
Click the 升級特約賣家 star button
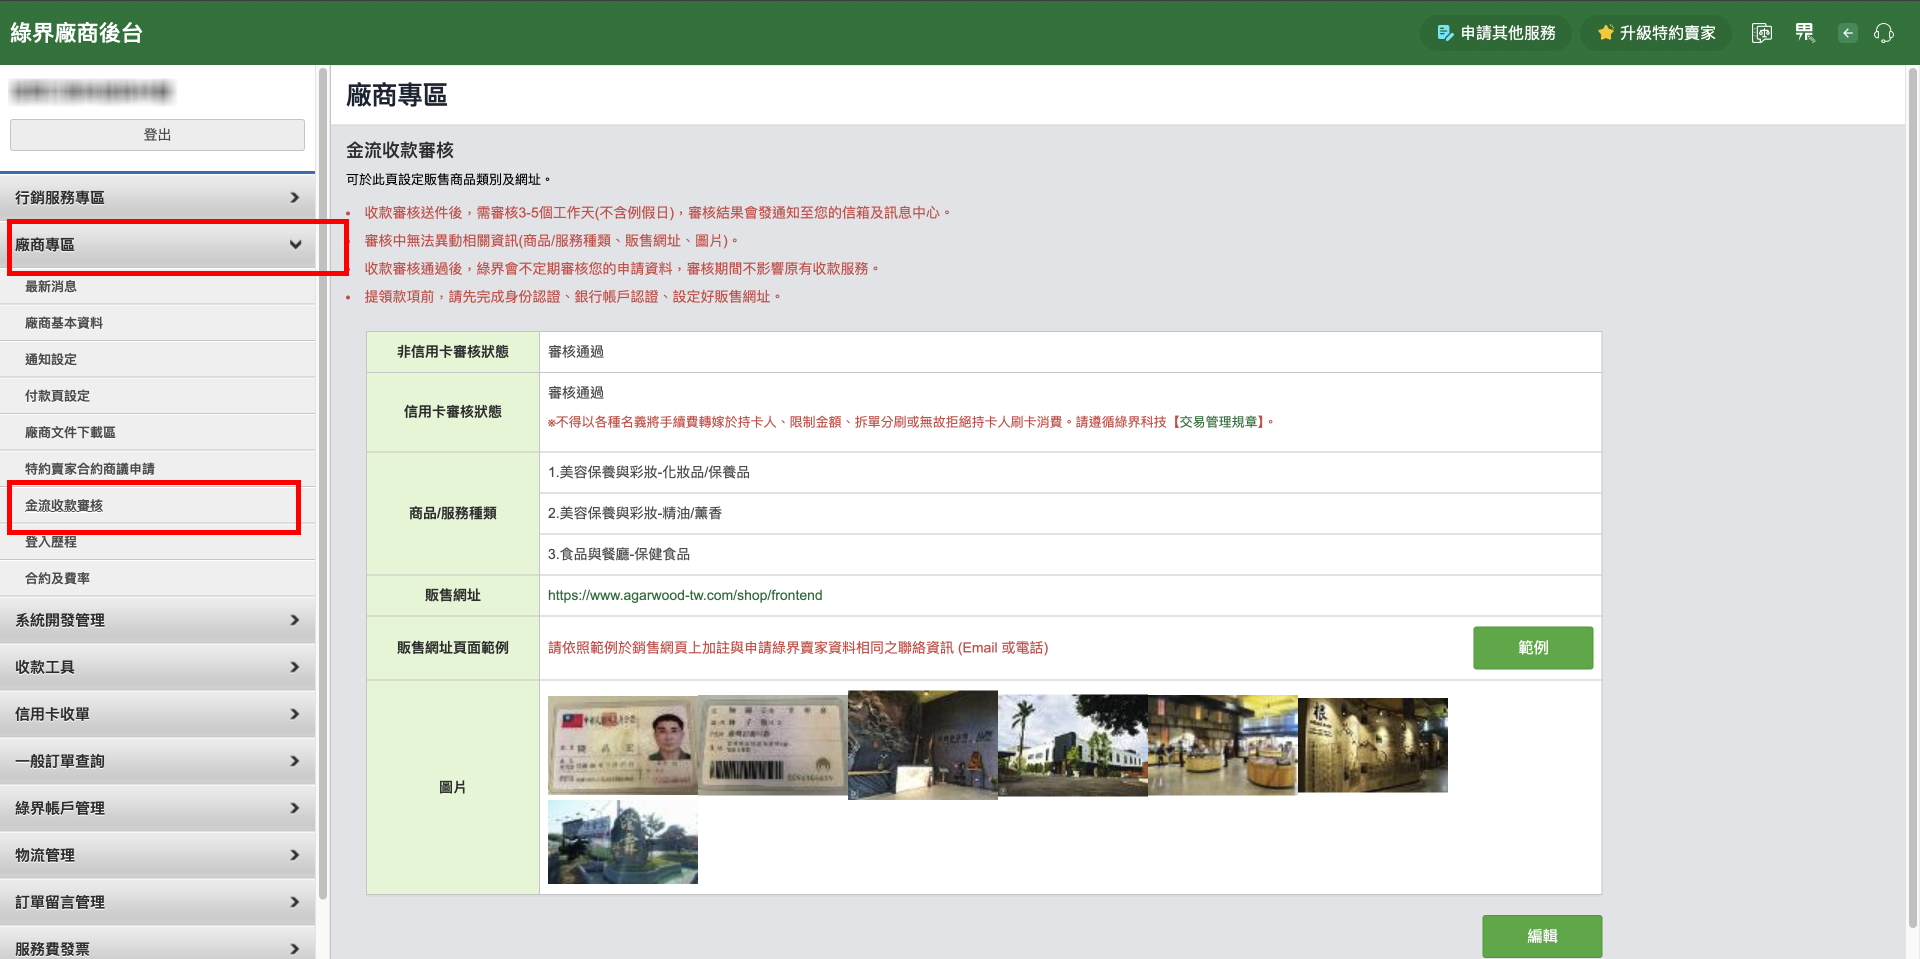[1656, 33]
